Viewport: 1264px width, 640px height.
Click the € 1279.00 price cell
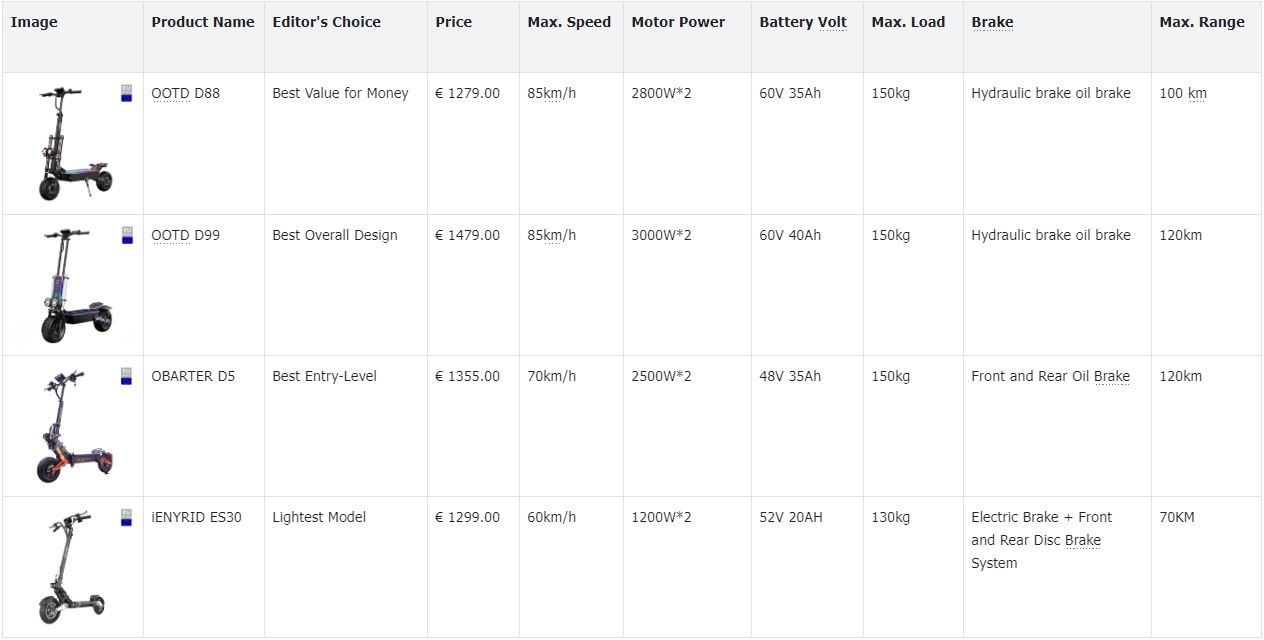467,93
